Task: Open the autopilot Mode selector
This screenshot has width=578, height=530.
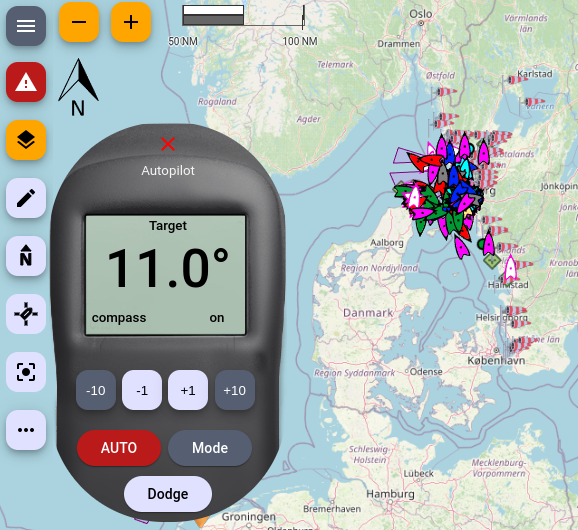Action: tap(210, 448)
